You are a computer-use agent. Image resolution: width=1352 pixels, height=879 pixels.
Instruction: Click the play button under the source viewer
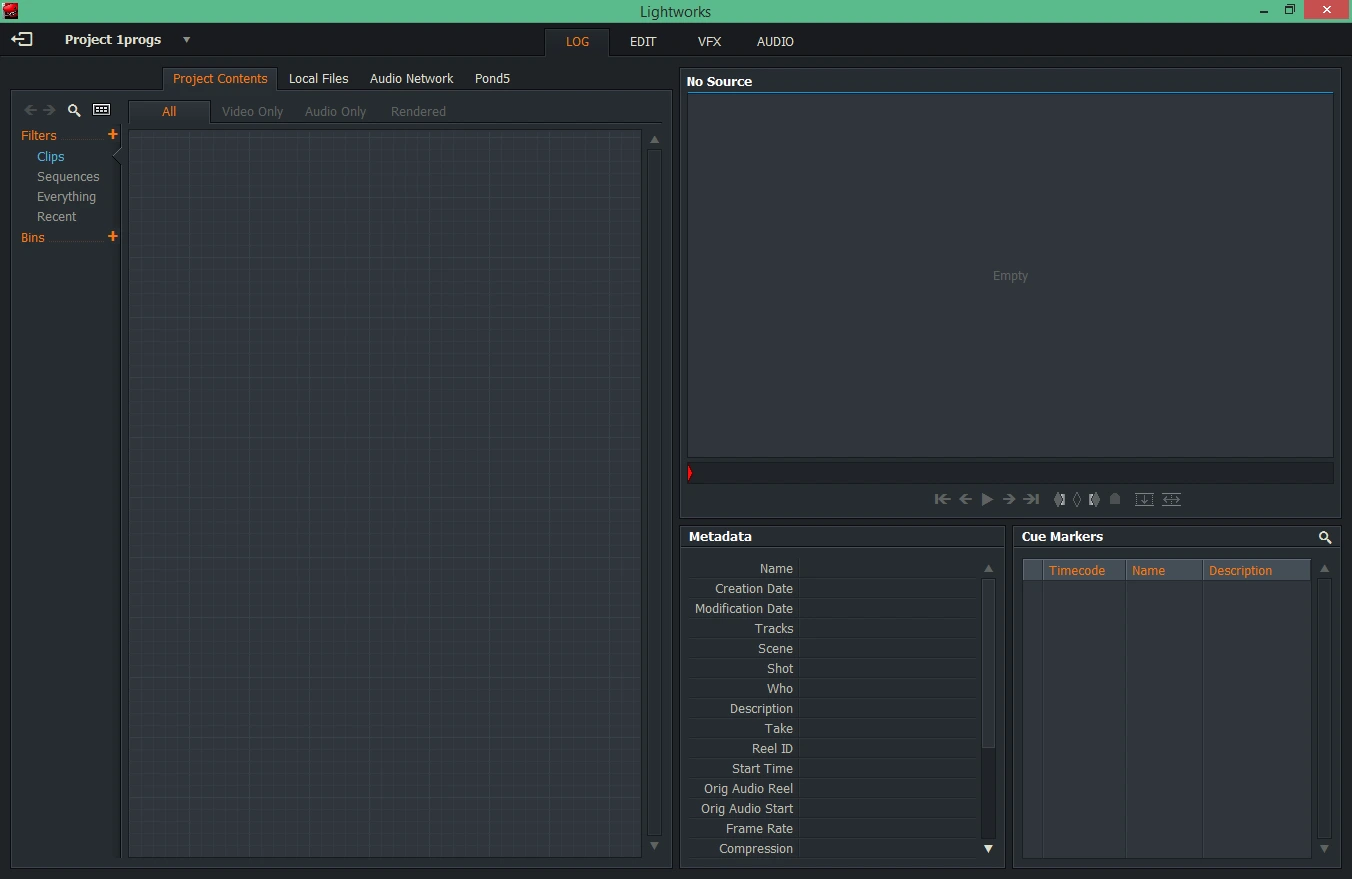[987, 499]
